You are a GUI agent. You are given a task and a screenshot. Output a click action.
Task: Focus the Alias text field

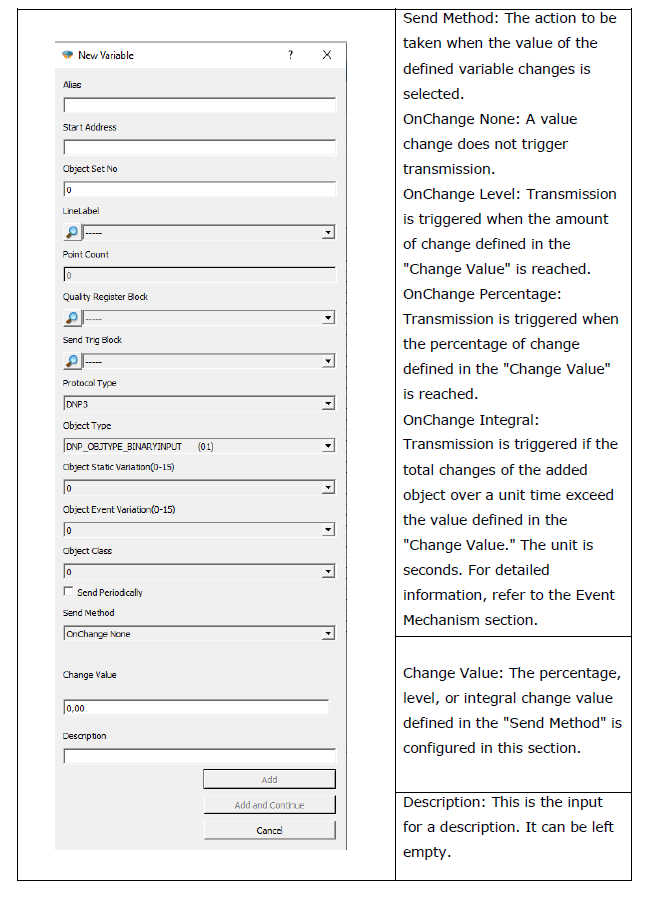199,105
